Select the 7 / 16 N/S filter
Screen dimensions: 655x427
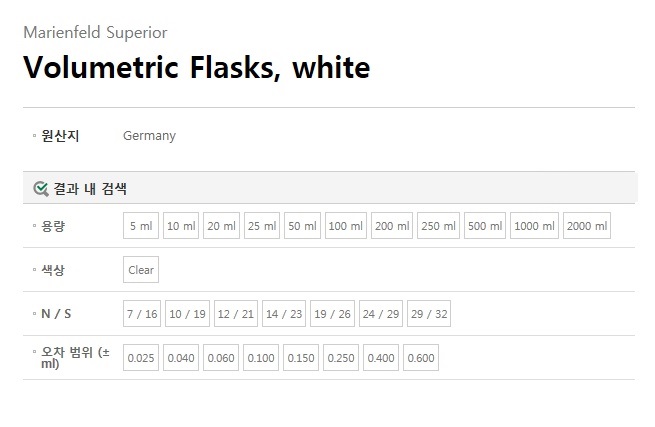coord(142,314)
